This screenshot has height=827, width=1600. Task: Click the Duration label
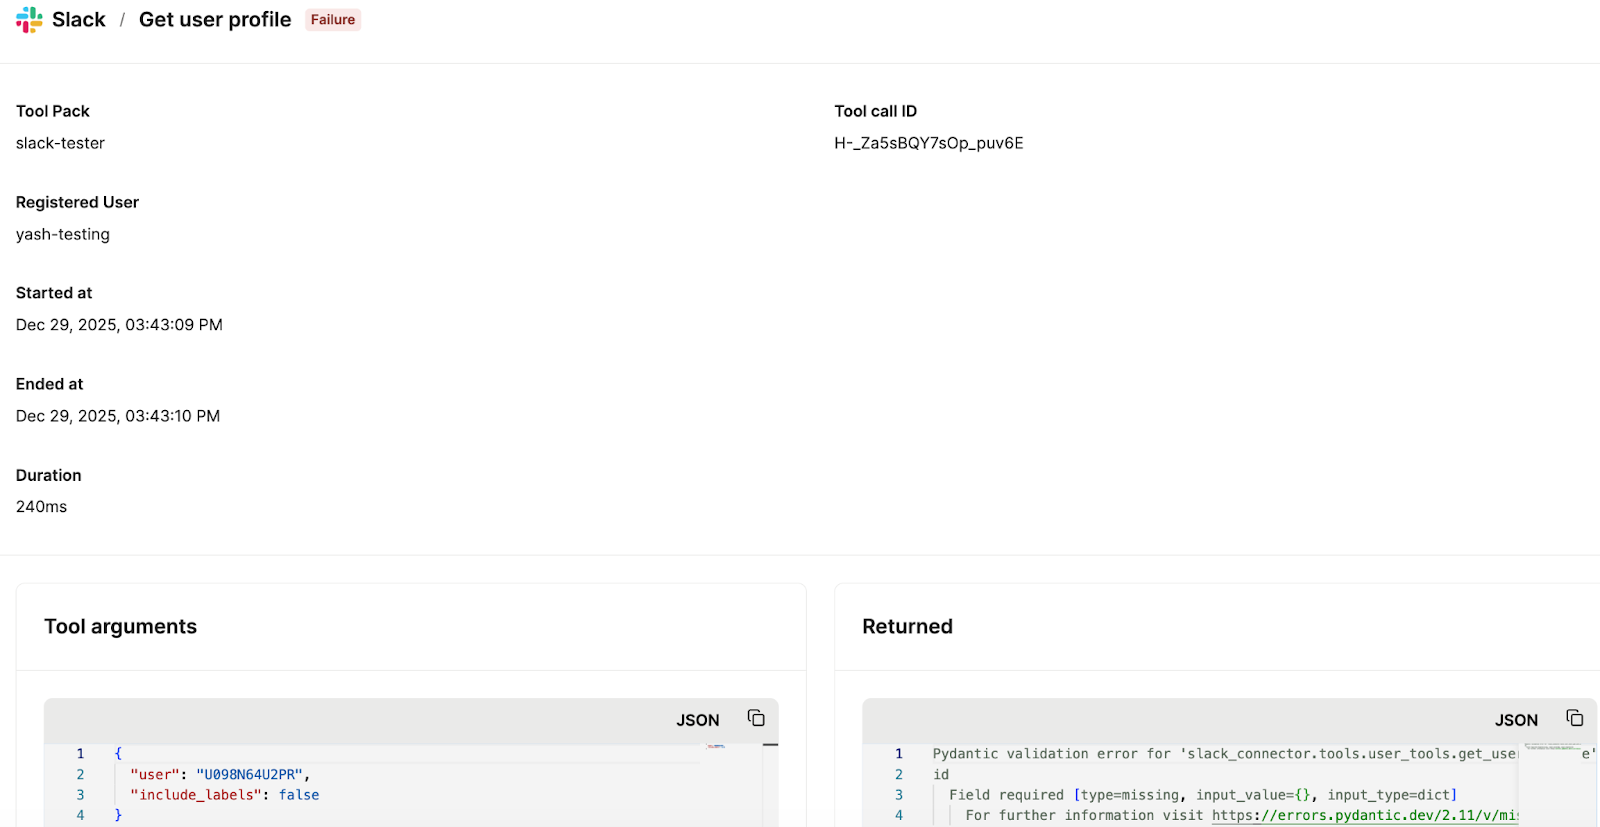click(49, 475)
